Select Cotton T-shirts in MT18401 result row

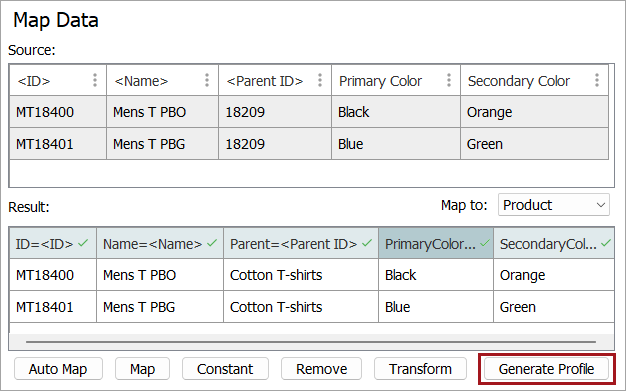[x=301, y=307]
